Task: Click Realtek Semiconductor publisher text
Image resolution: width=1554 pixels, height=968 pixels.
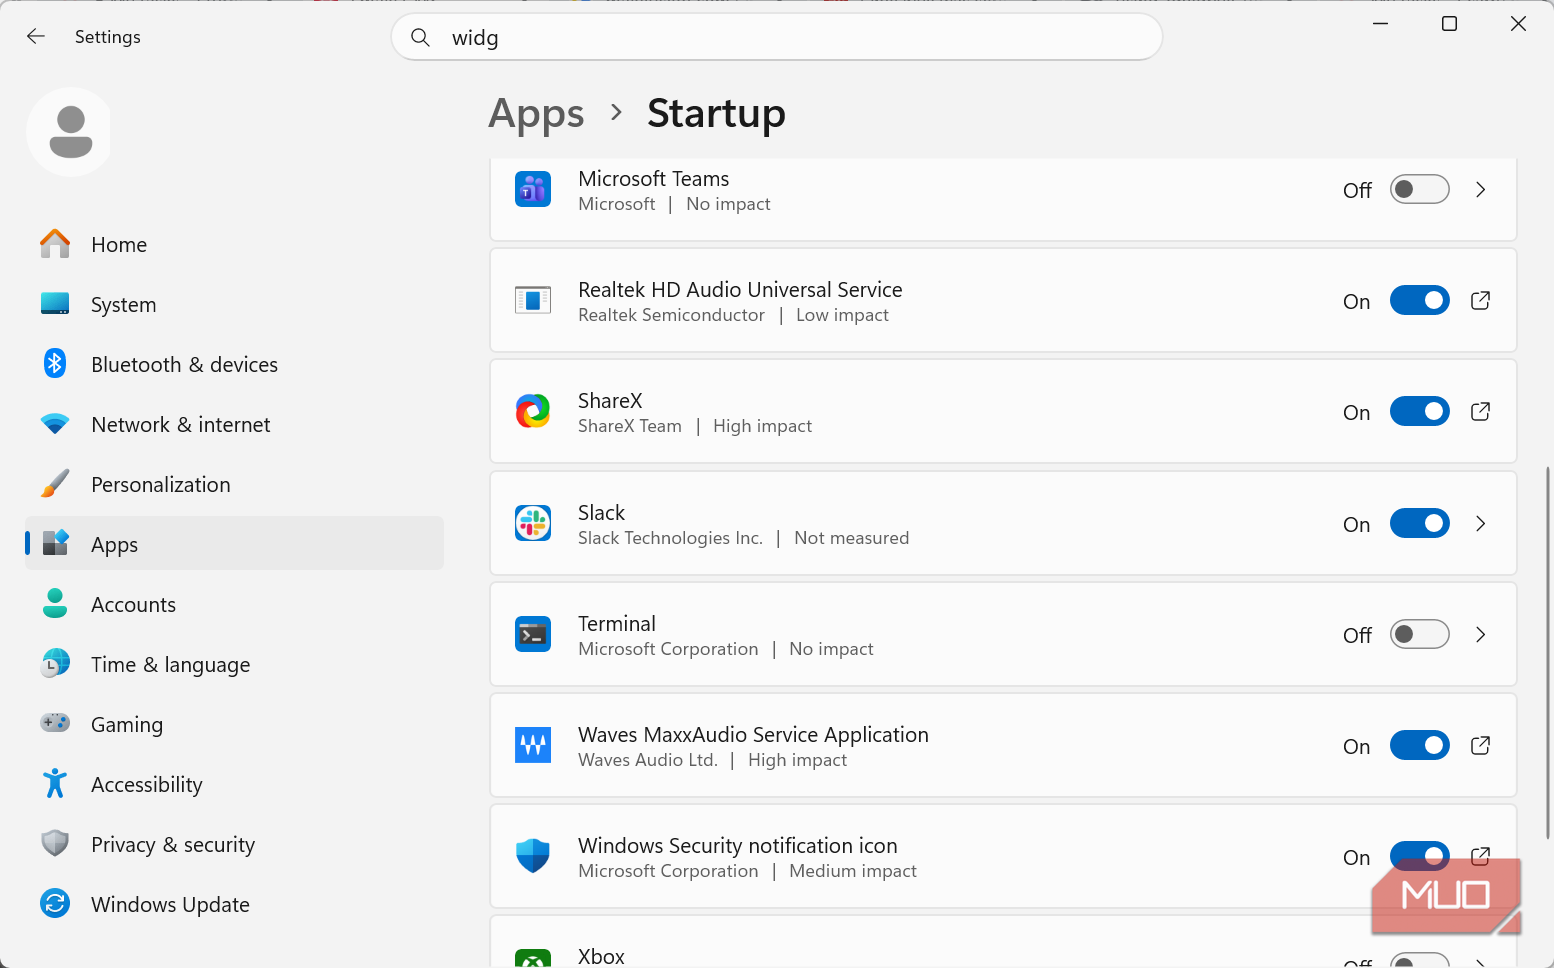Action: click(671, 315)
